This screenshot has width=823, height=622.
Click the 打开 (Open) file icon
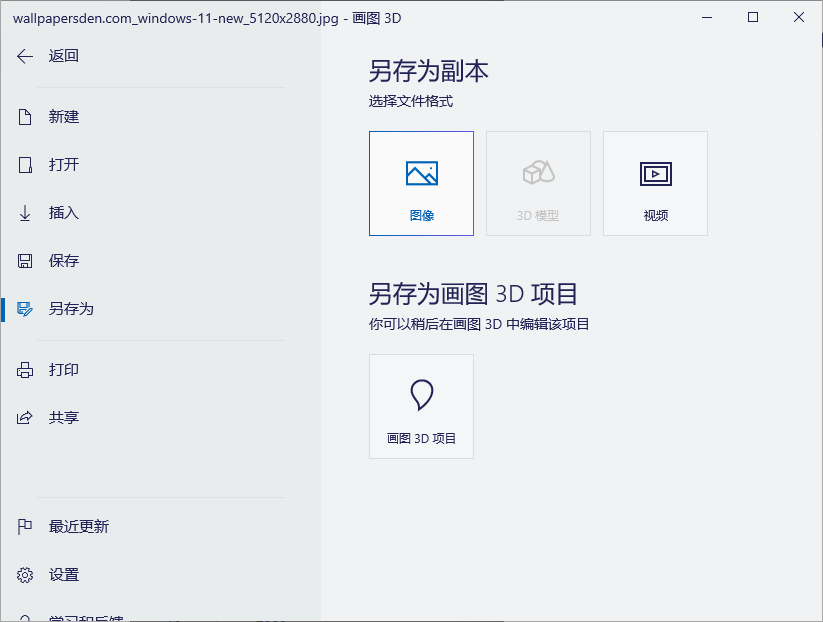coord(24,165)
